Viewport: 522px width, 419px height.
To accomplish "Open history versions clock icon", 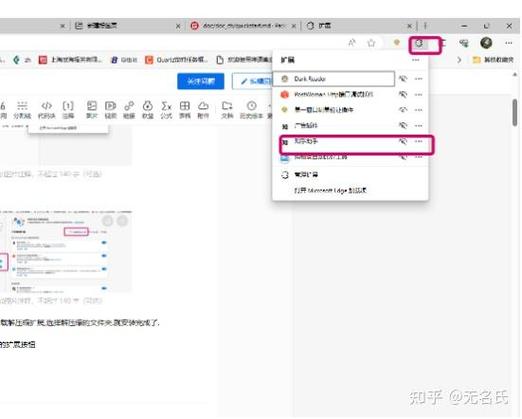I will point(251,110).
